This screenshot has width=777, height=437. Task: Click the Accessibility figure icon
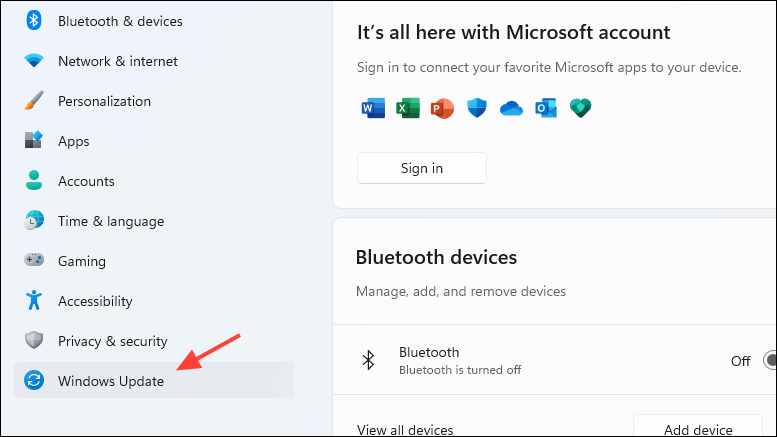pos(34,300)
